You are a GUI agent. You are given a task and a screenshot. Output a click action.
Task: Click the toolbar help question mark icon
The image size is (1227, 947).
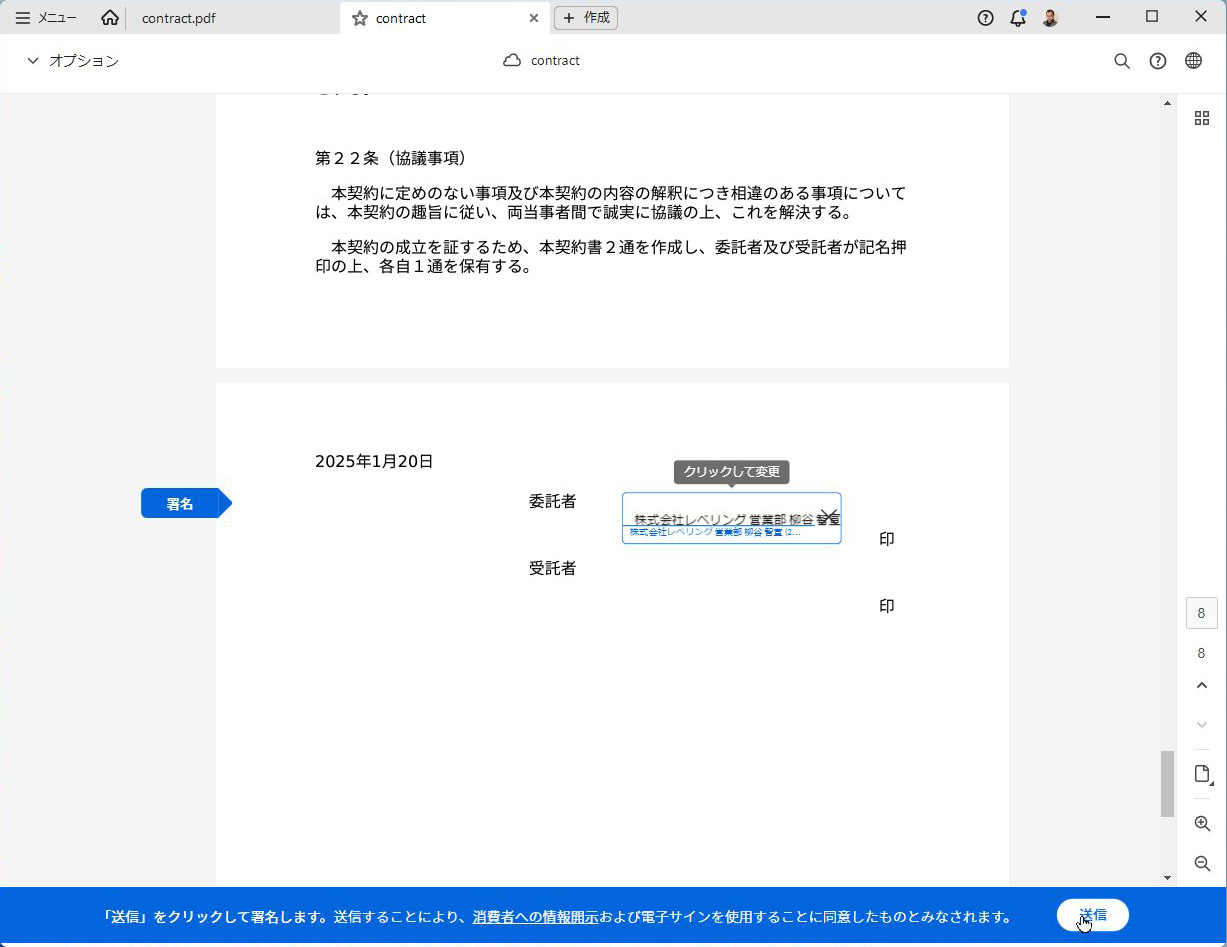pos(1158,61)
